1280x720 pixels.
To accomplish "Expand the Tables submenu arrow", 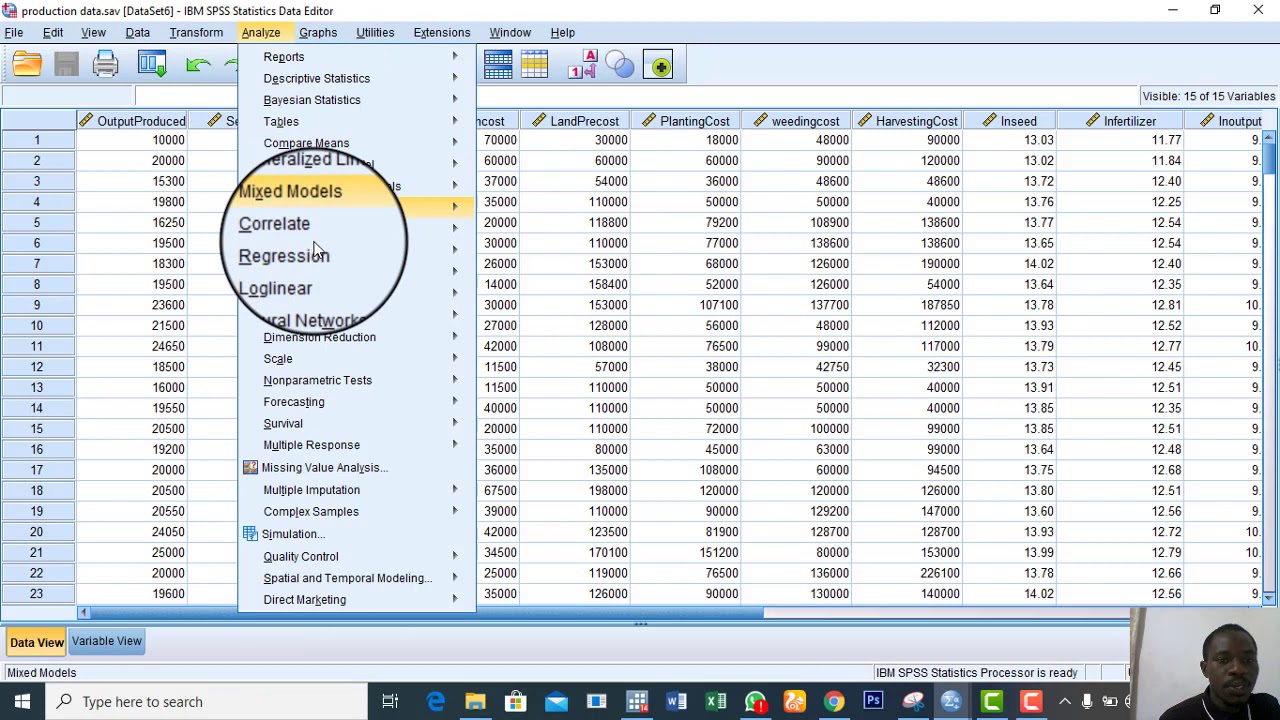I will tap(455, 121).
